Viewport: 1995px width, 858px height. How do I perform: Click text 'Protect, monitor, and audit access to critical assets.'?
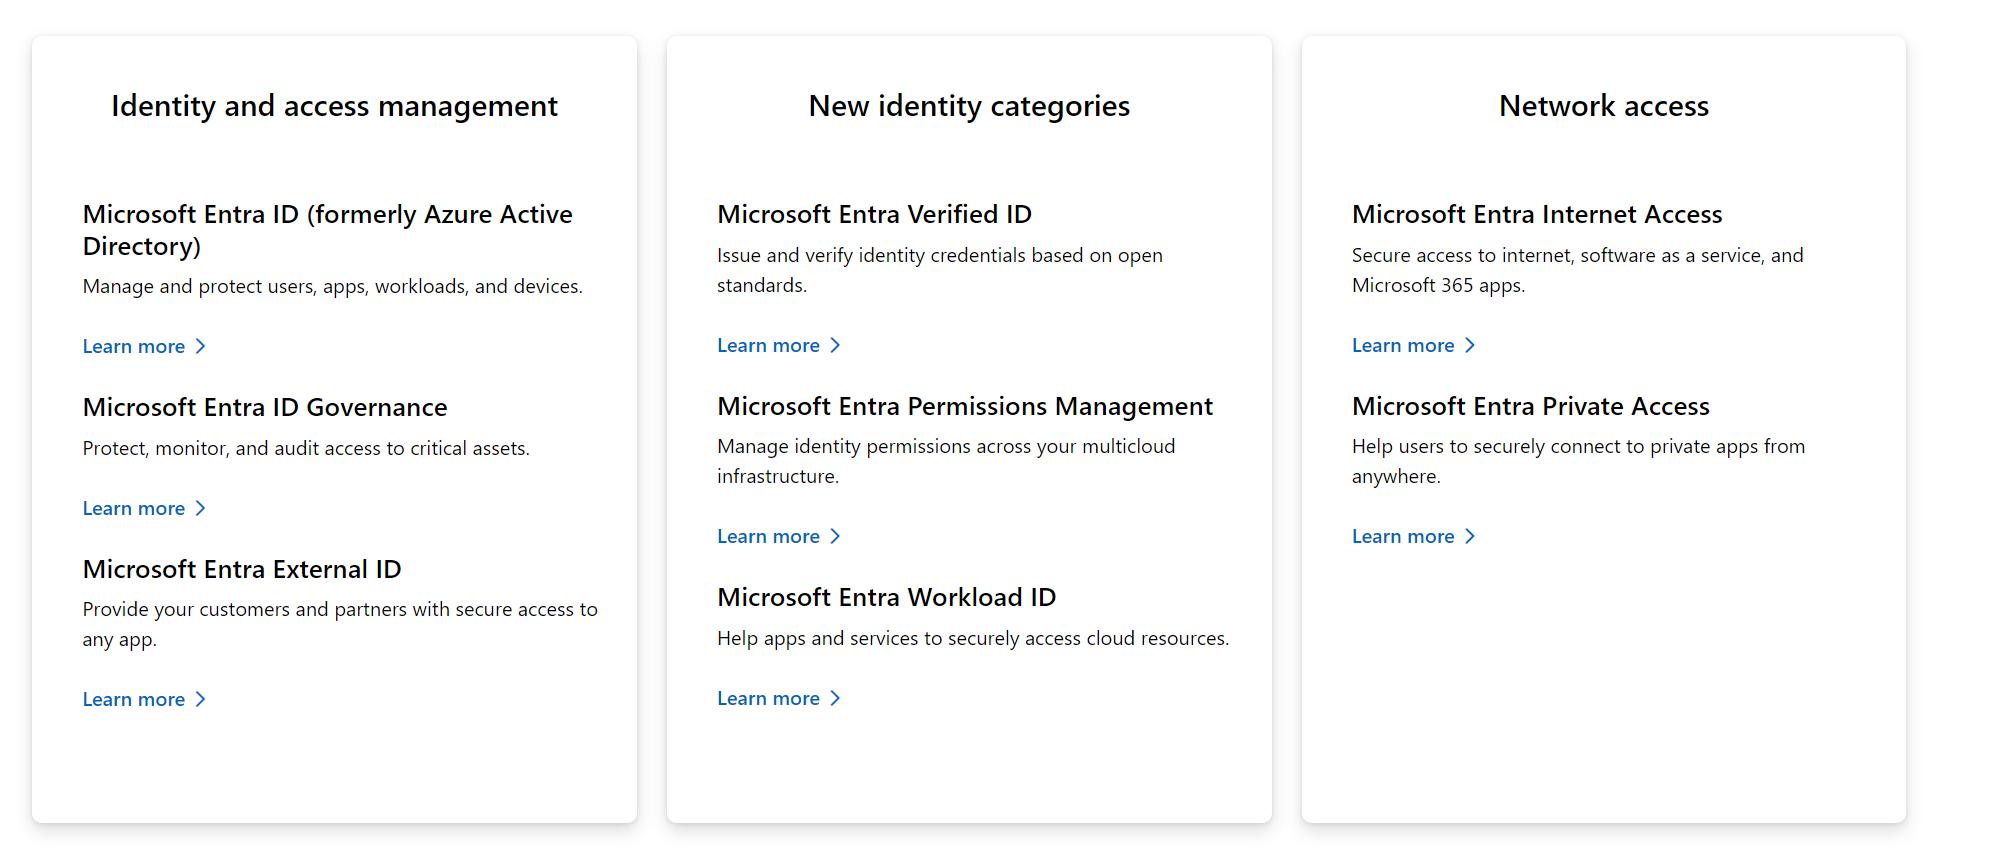(306, 448)
